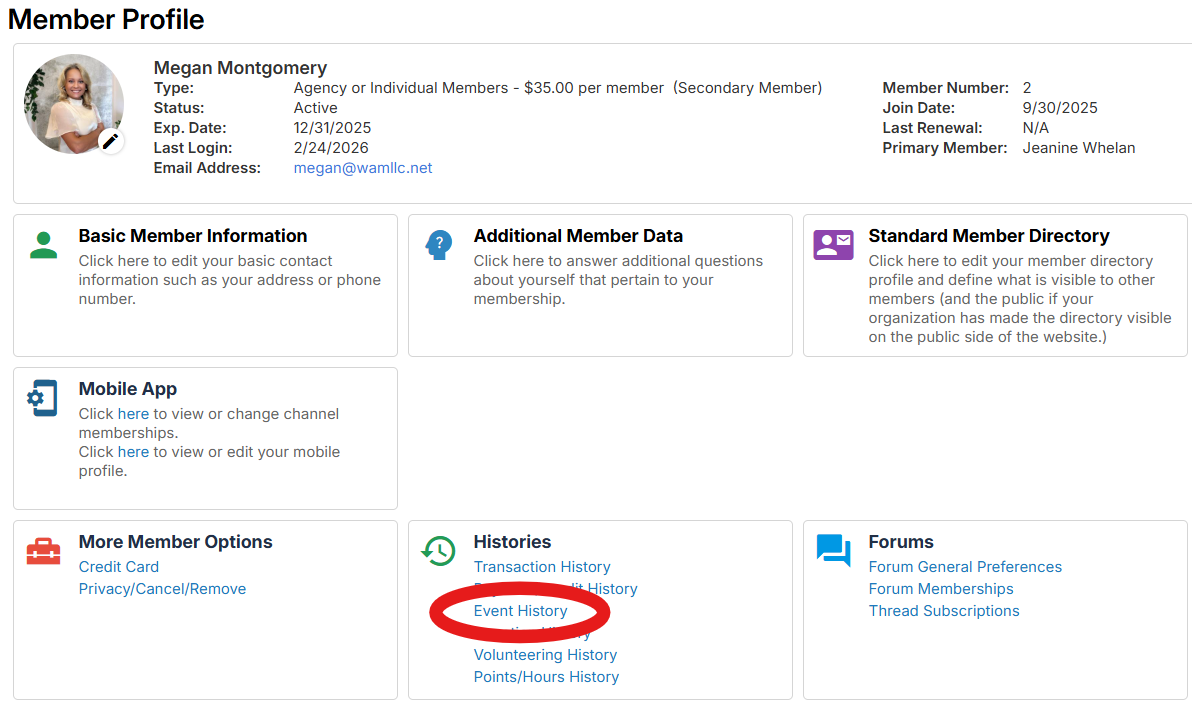Click the question-mark head icon for Additional Member Data
This screenshot has height=706, width=1192.
click(x=438, y=245)
